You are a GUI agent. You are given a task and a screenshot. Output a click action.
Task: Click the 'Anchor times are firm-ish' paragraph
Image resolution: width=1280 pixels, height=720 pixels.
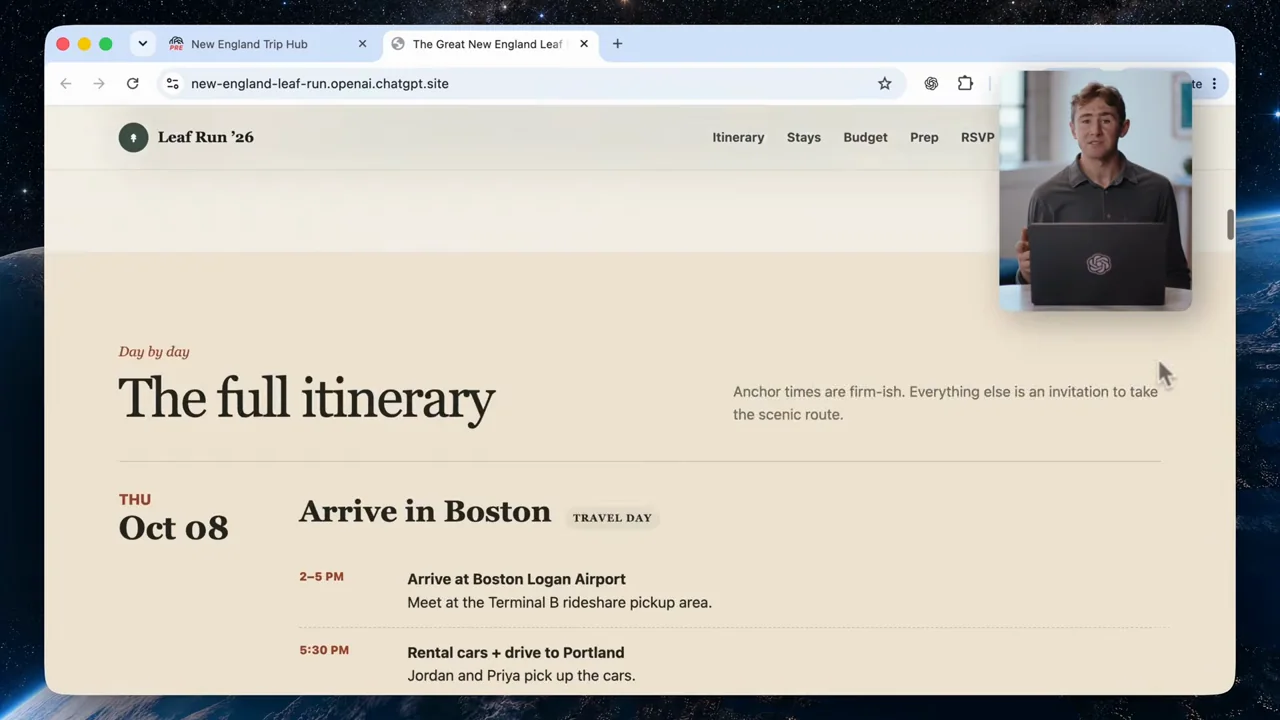click(945, 403)
